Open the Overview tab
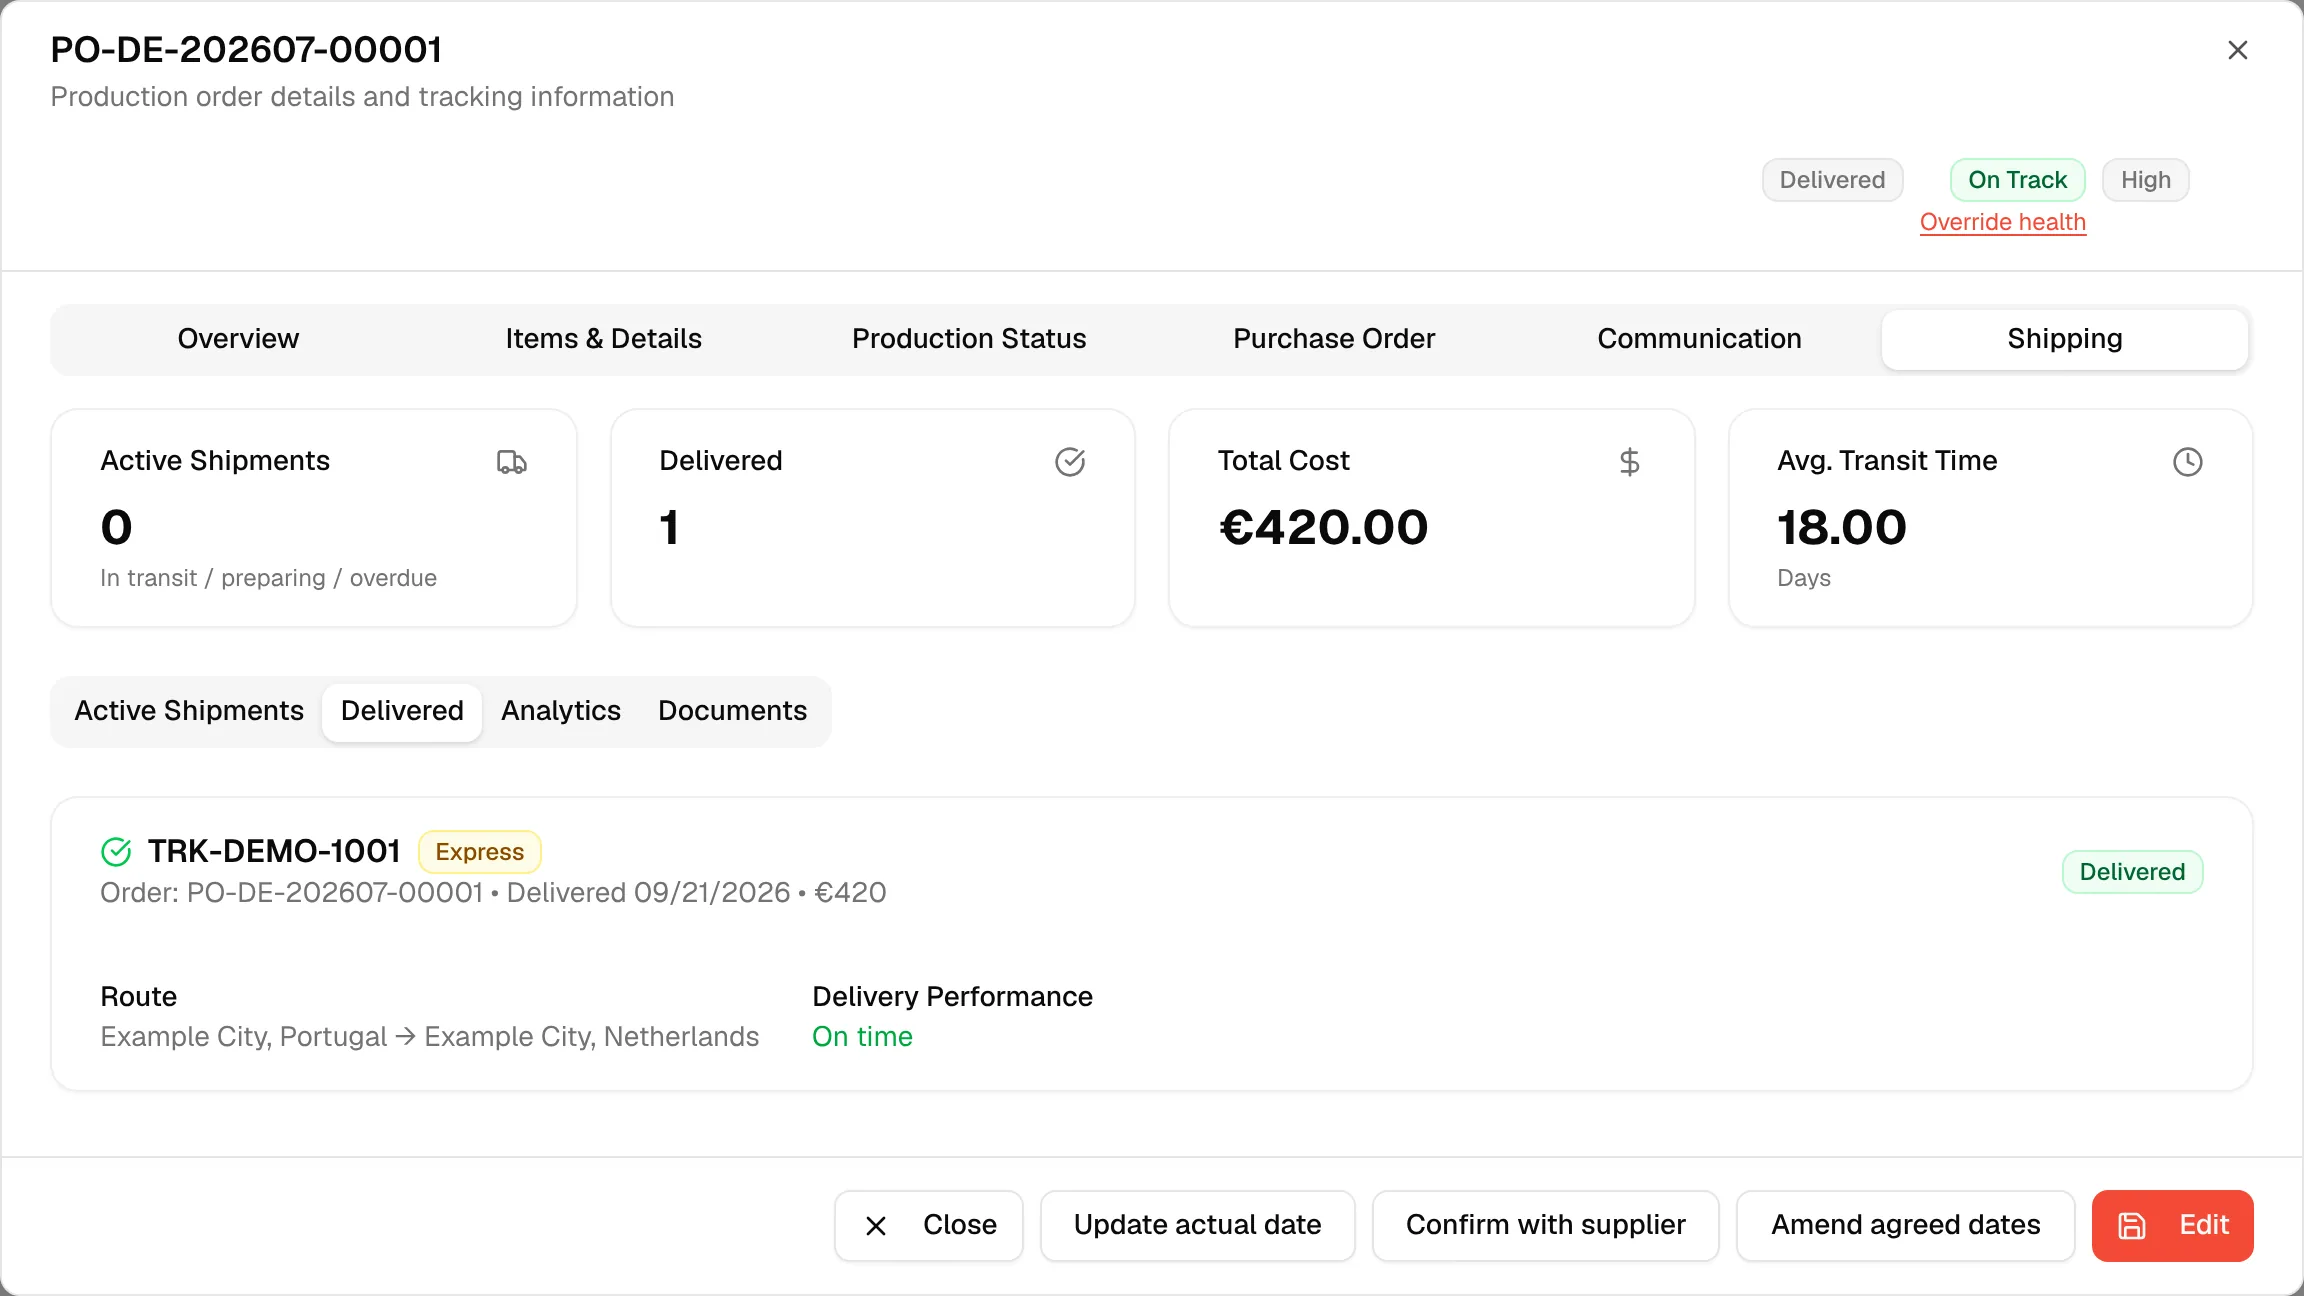The image size is (2304, 1296). pos(238,339)
